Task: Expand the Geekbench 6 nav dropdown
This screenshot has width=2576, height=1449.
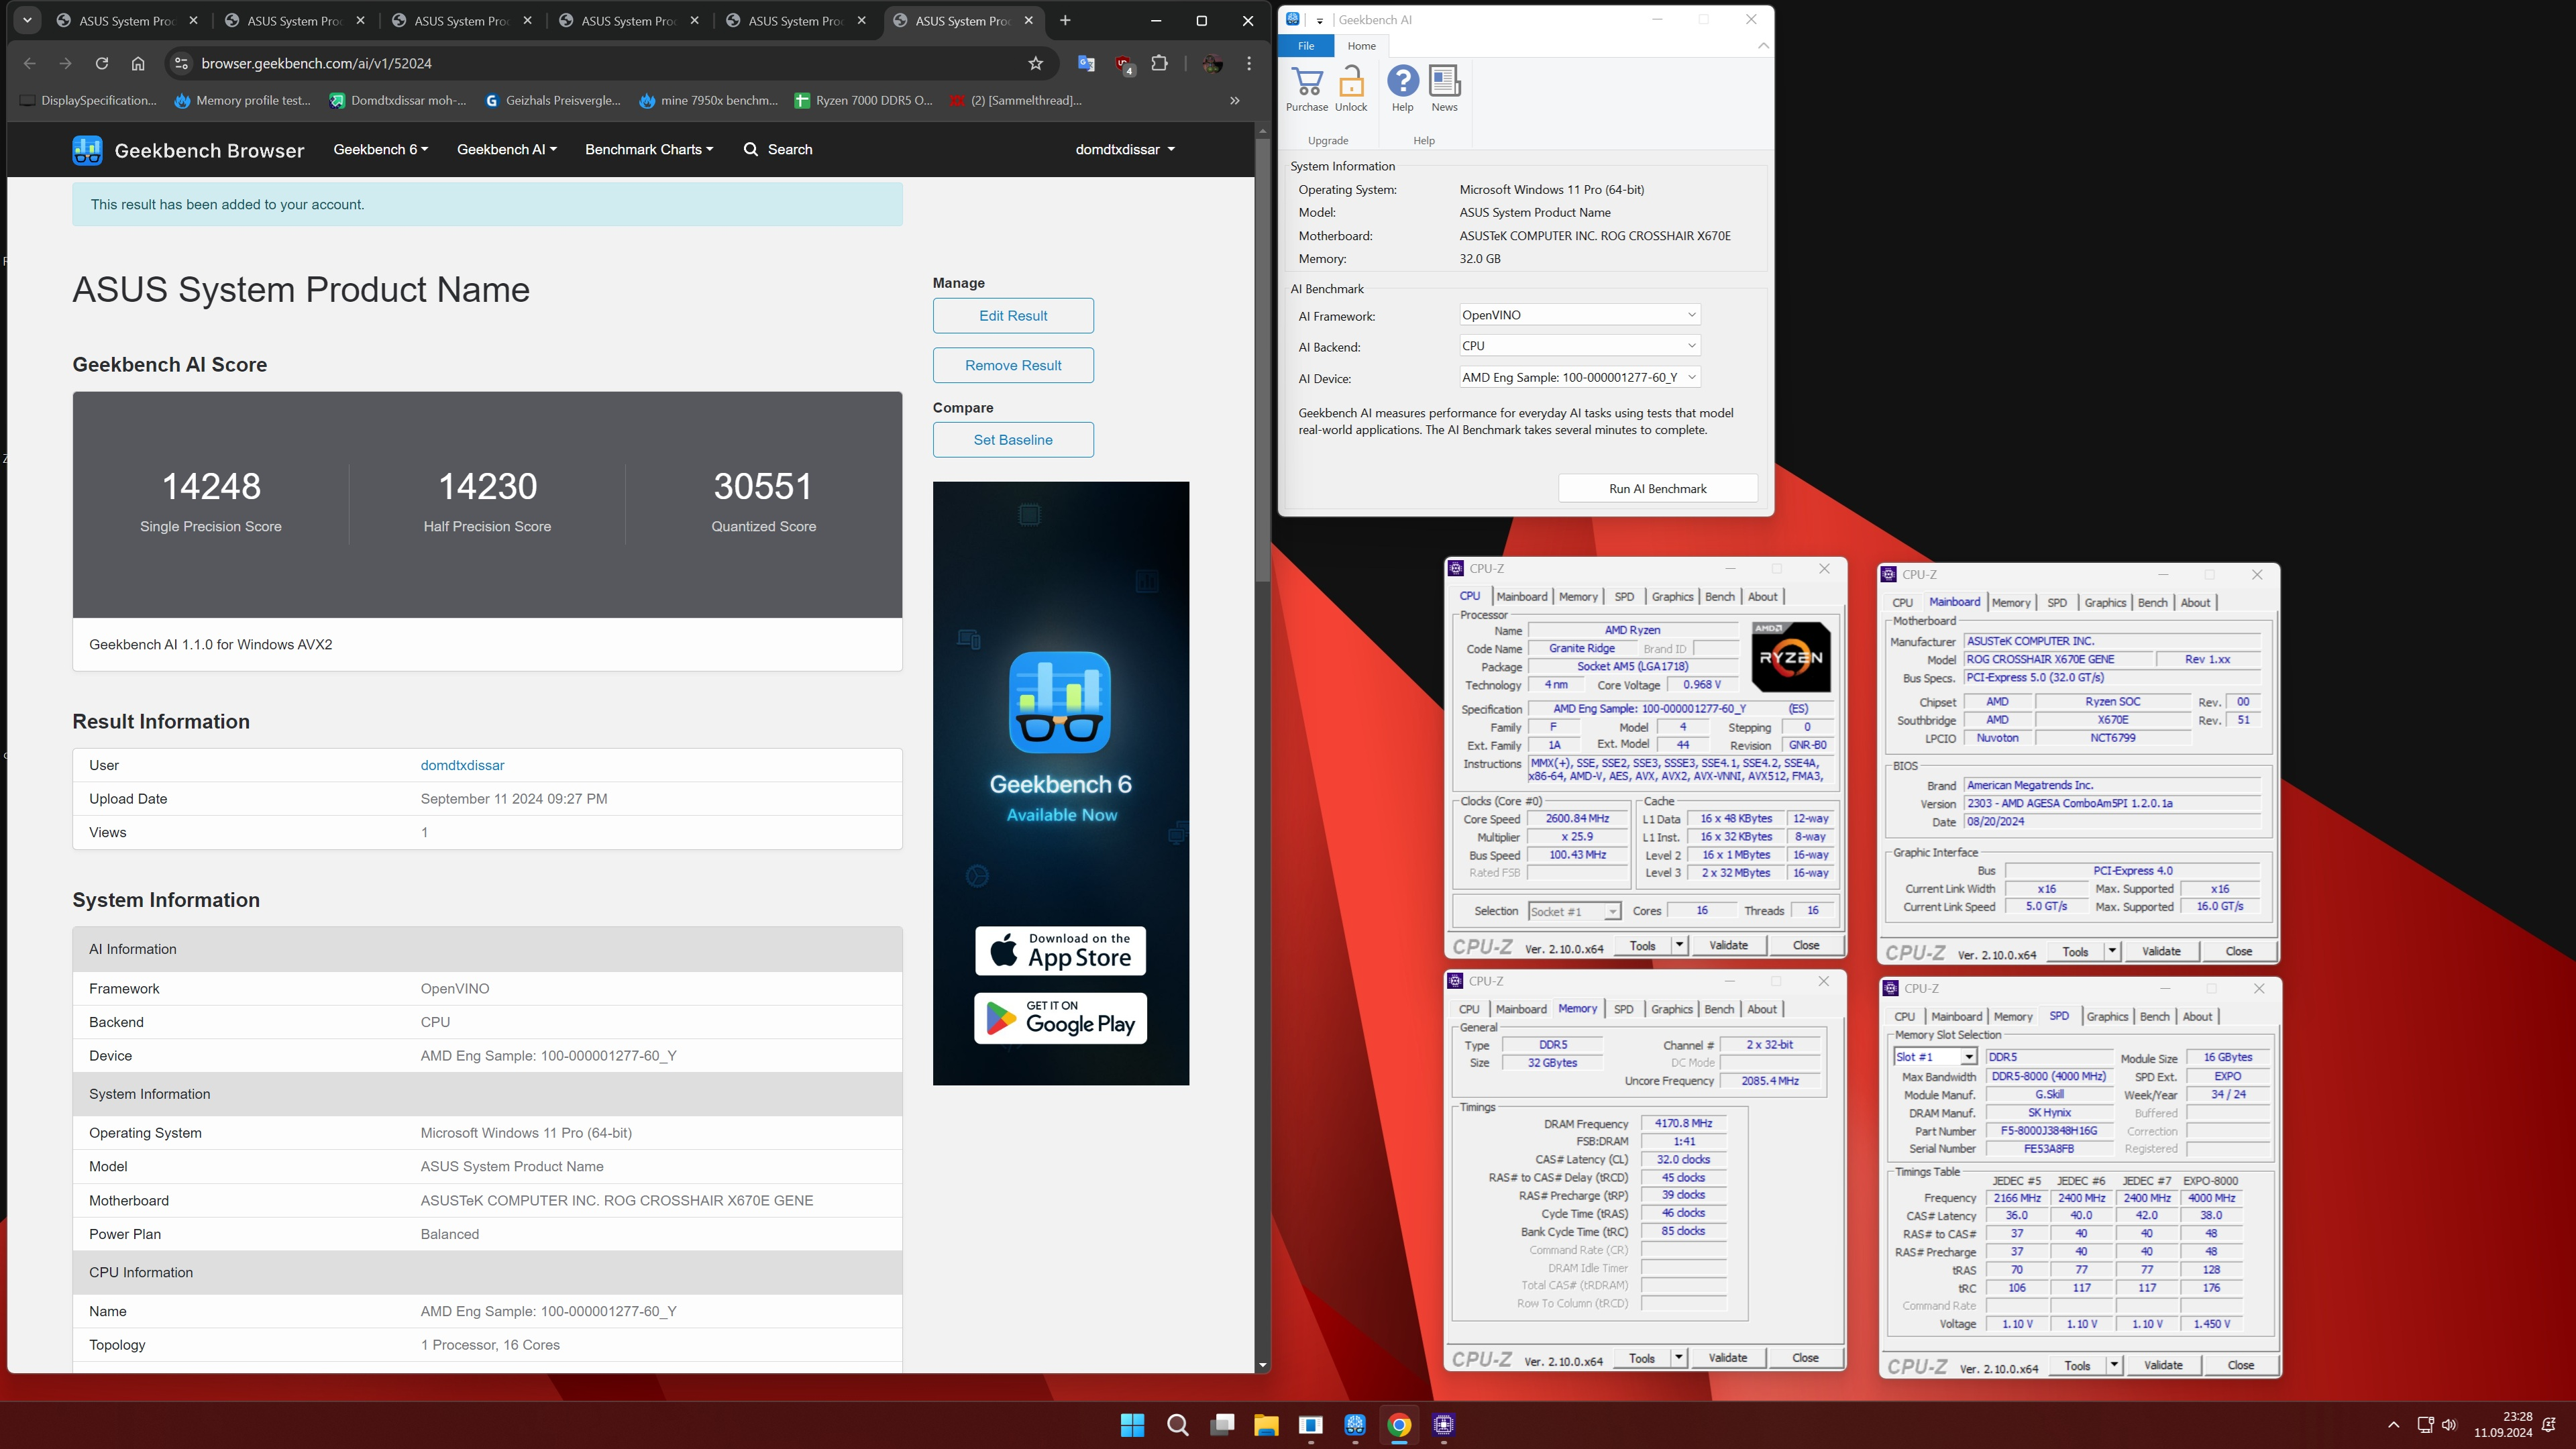Action: (380, 150)
